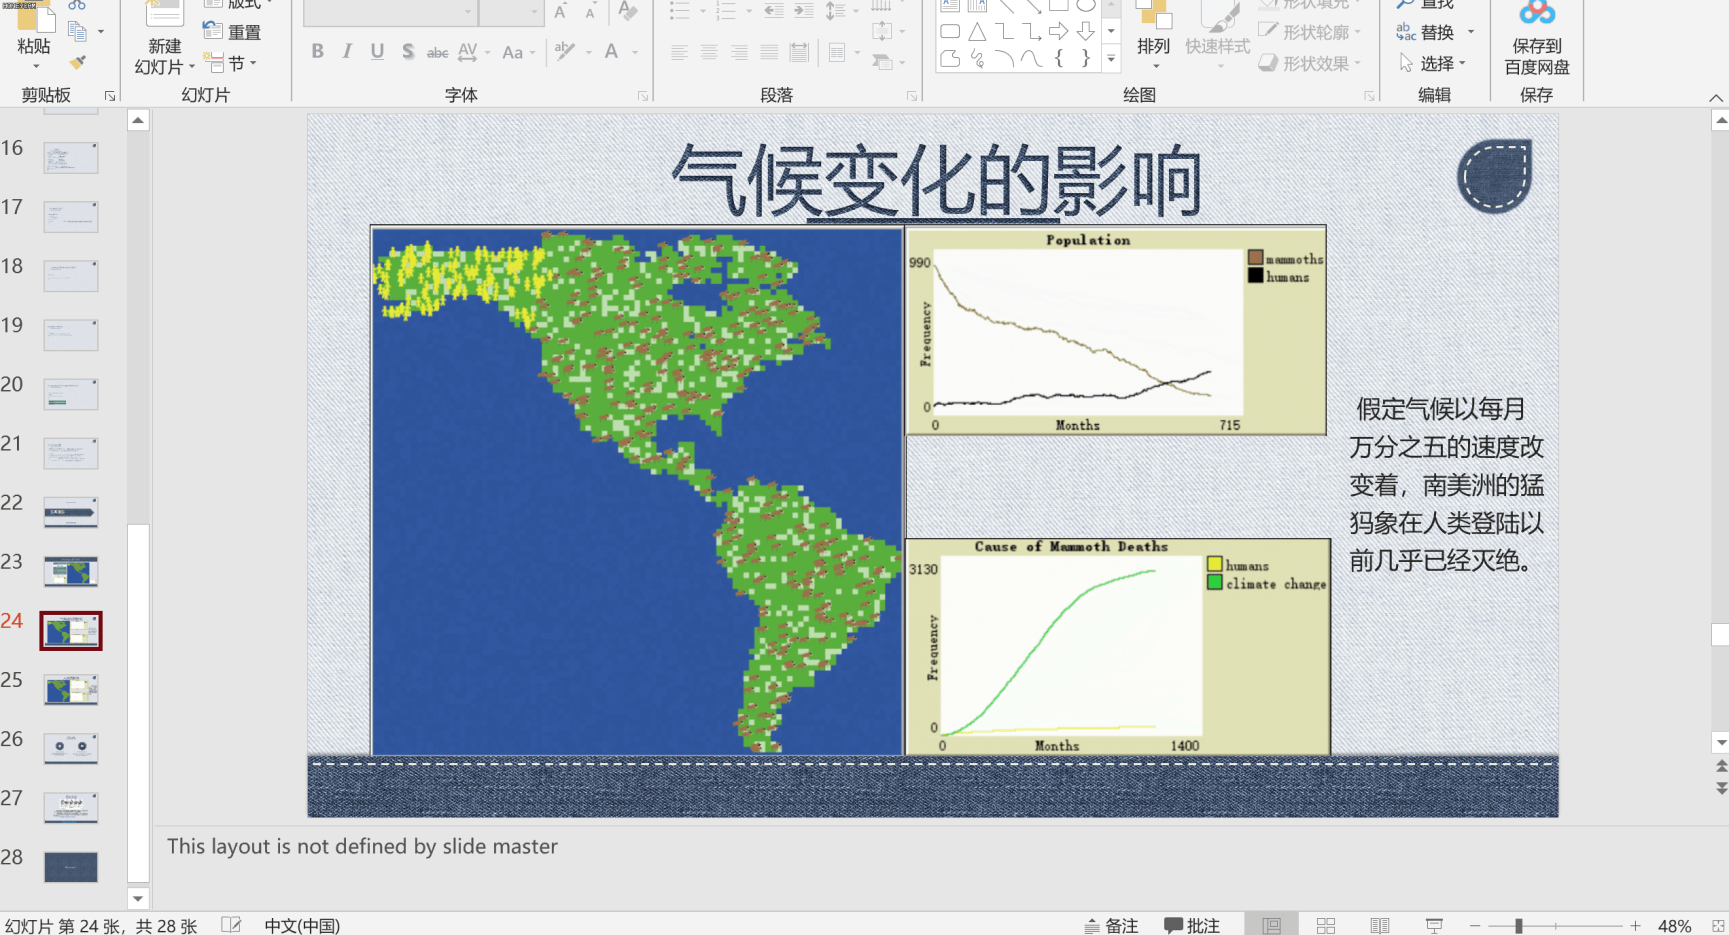The image size is (1729, 935).
Task: Open Slide Sorter view in status bar
Action: click(x=1325, y=926)
